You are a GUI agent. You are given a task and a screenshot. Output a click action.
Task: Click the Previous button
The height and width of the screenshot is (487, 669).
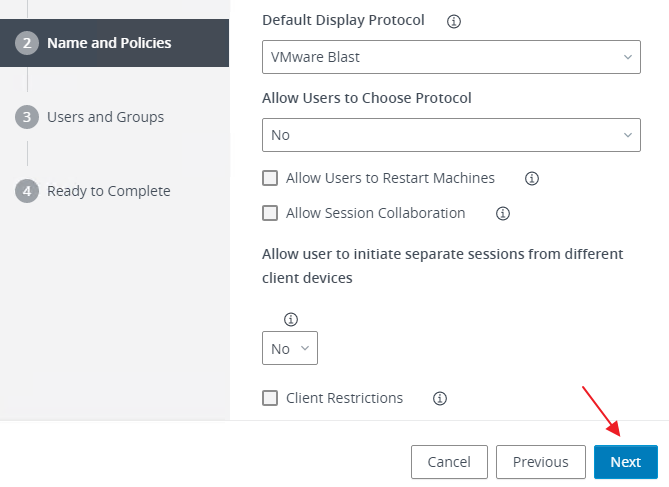(540, 462)
